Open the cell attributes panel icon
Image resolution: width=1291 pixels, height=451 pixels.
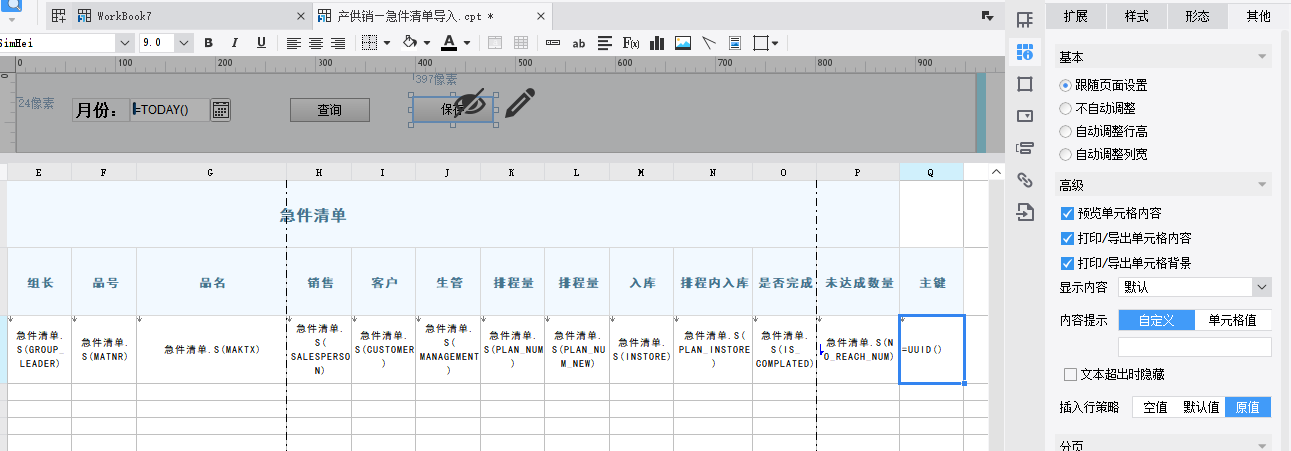click(x=1024, y=52)
